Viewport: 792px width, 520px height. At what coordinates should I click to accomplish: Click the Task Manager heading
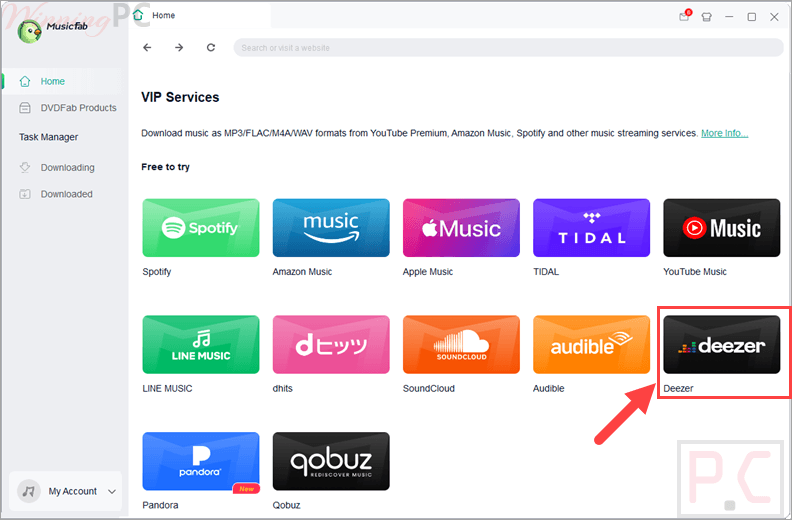tap(48, 137)
